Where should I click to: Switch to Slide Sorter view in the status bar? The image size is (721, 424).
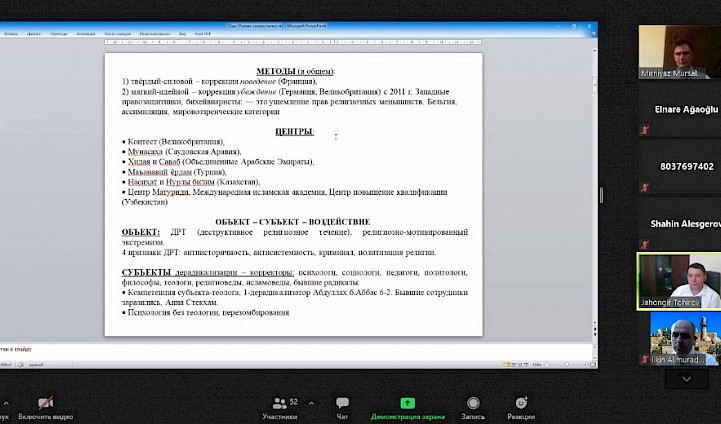pos(514,365)
